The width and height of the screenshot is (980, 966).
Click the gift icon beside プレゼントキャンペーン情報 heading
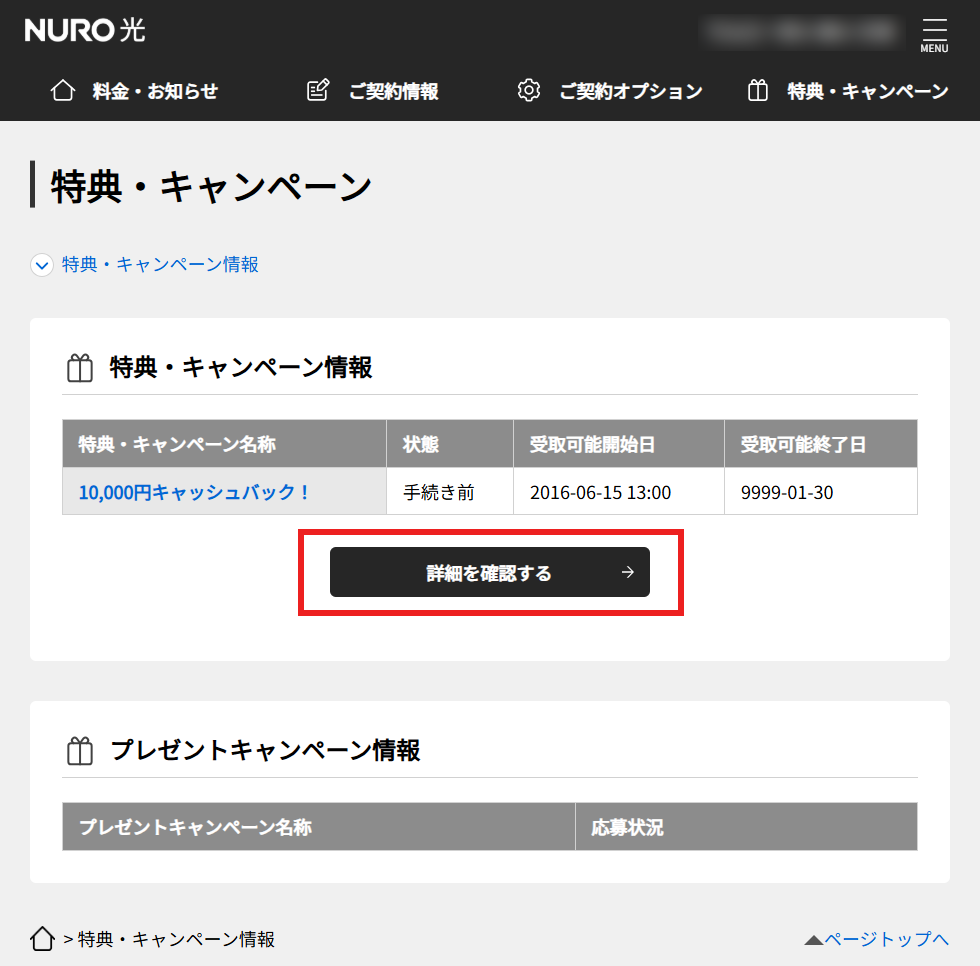(79, 750)
